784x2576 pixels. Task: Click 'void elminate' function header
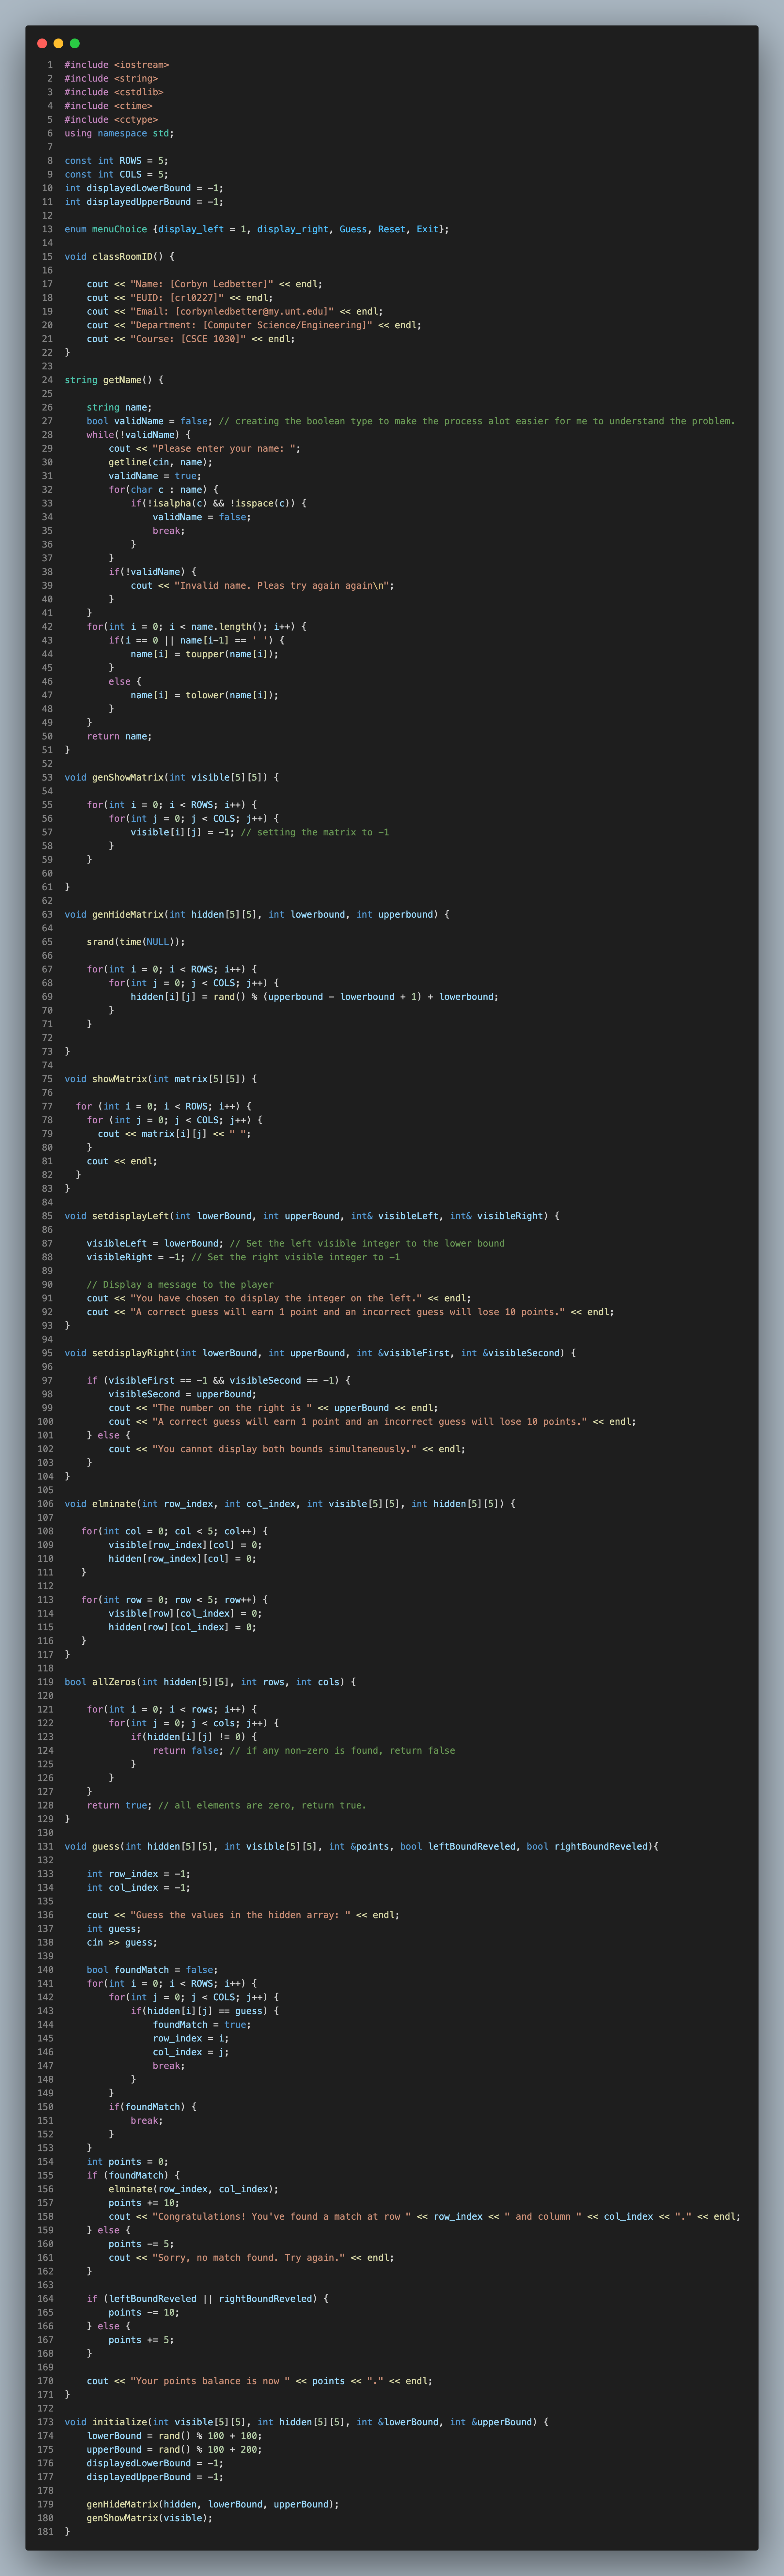coord(290,1504)
